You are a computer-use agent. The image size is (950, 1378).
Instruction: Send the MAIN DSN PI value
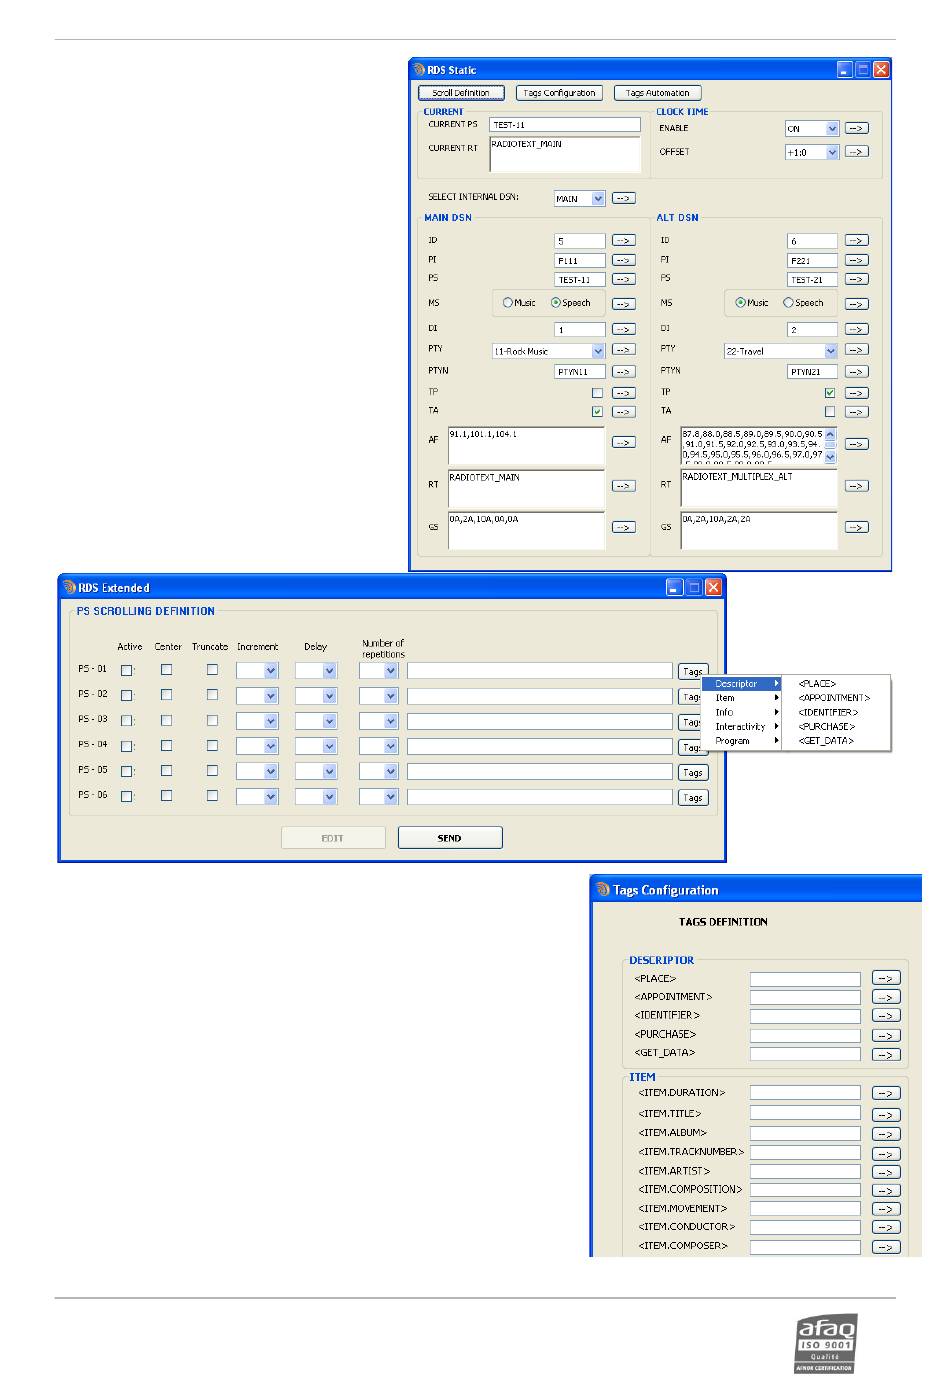(x=624, y=260)
